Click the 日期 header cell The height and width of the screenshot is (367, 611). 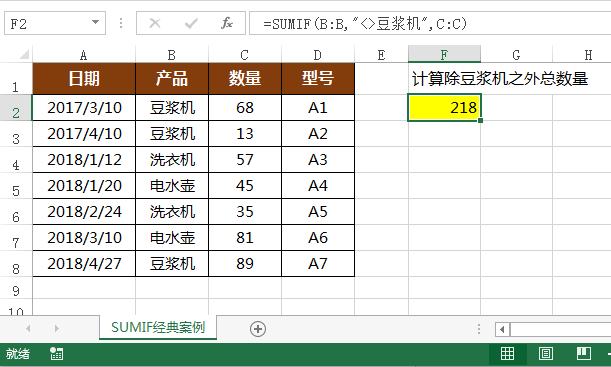[84, 79]
